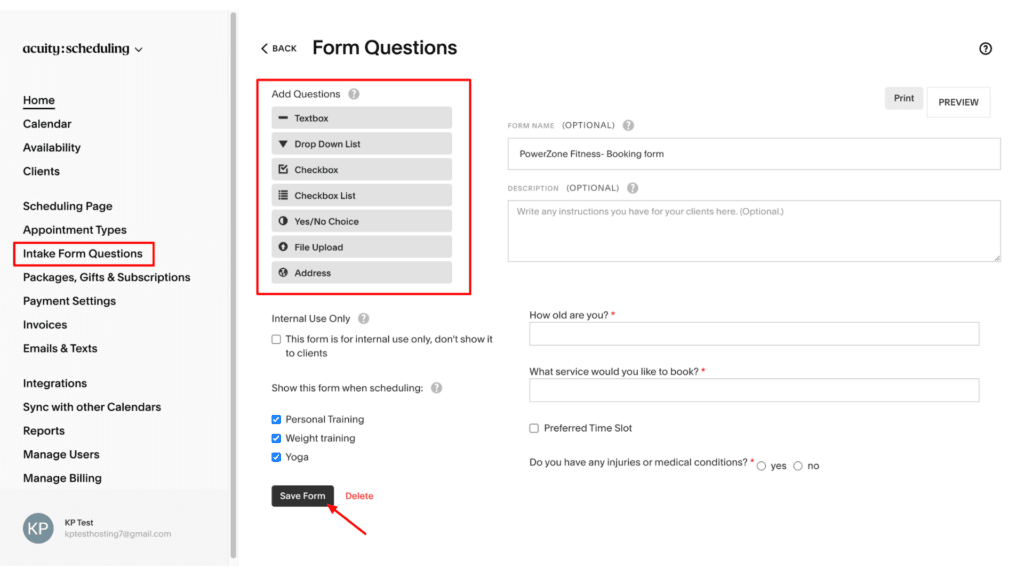Image resolution: width=1024 pixels, height=576 pixels.
Task: Open the help circle in the top right
Action: tap(985, 48)
